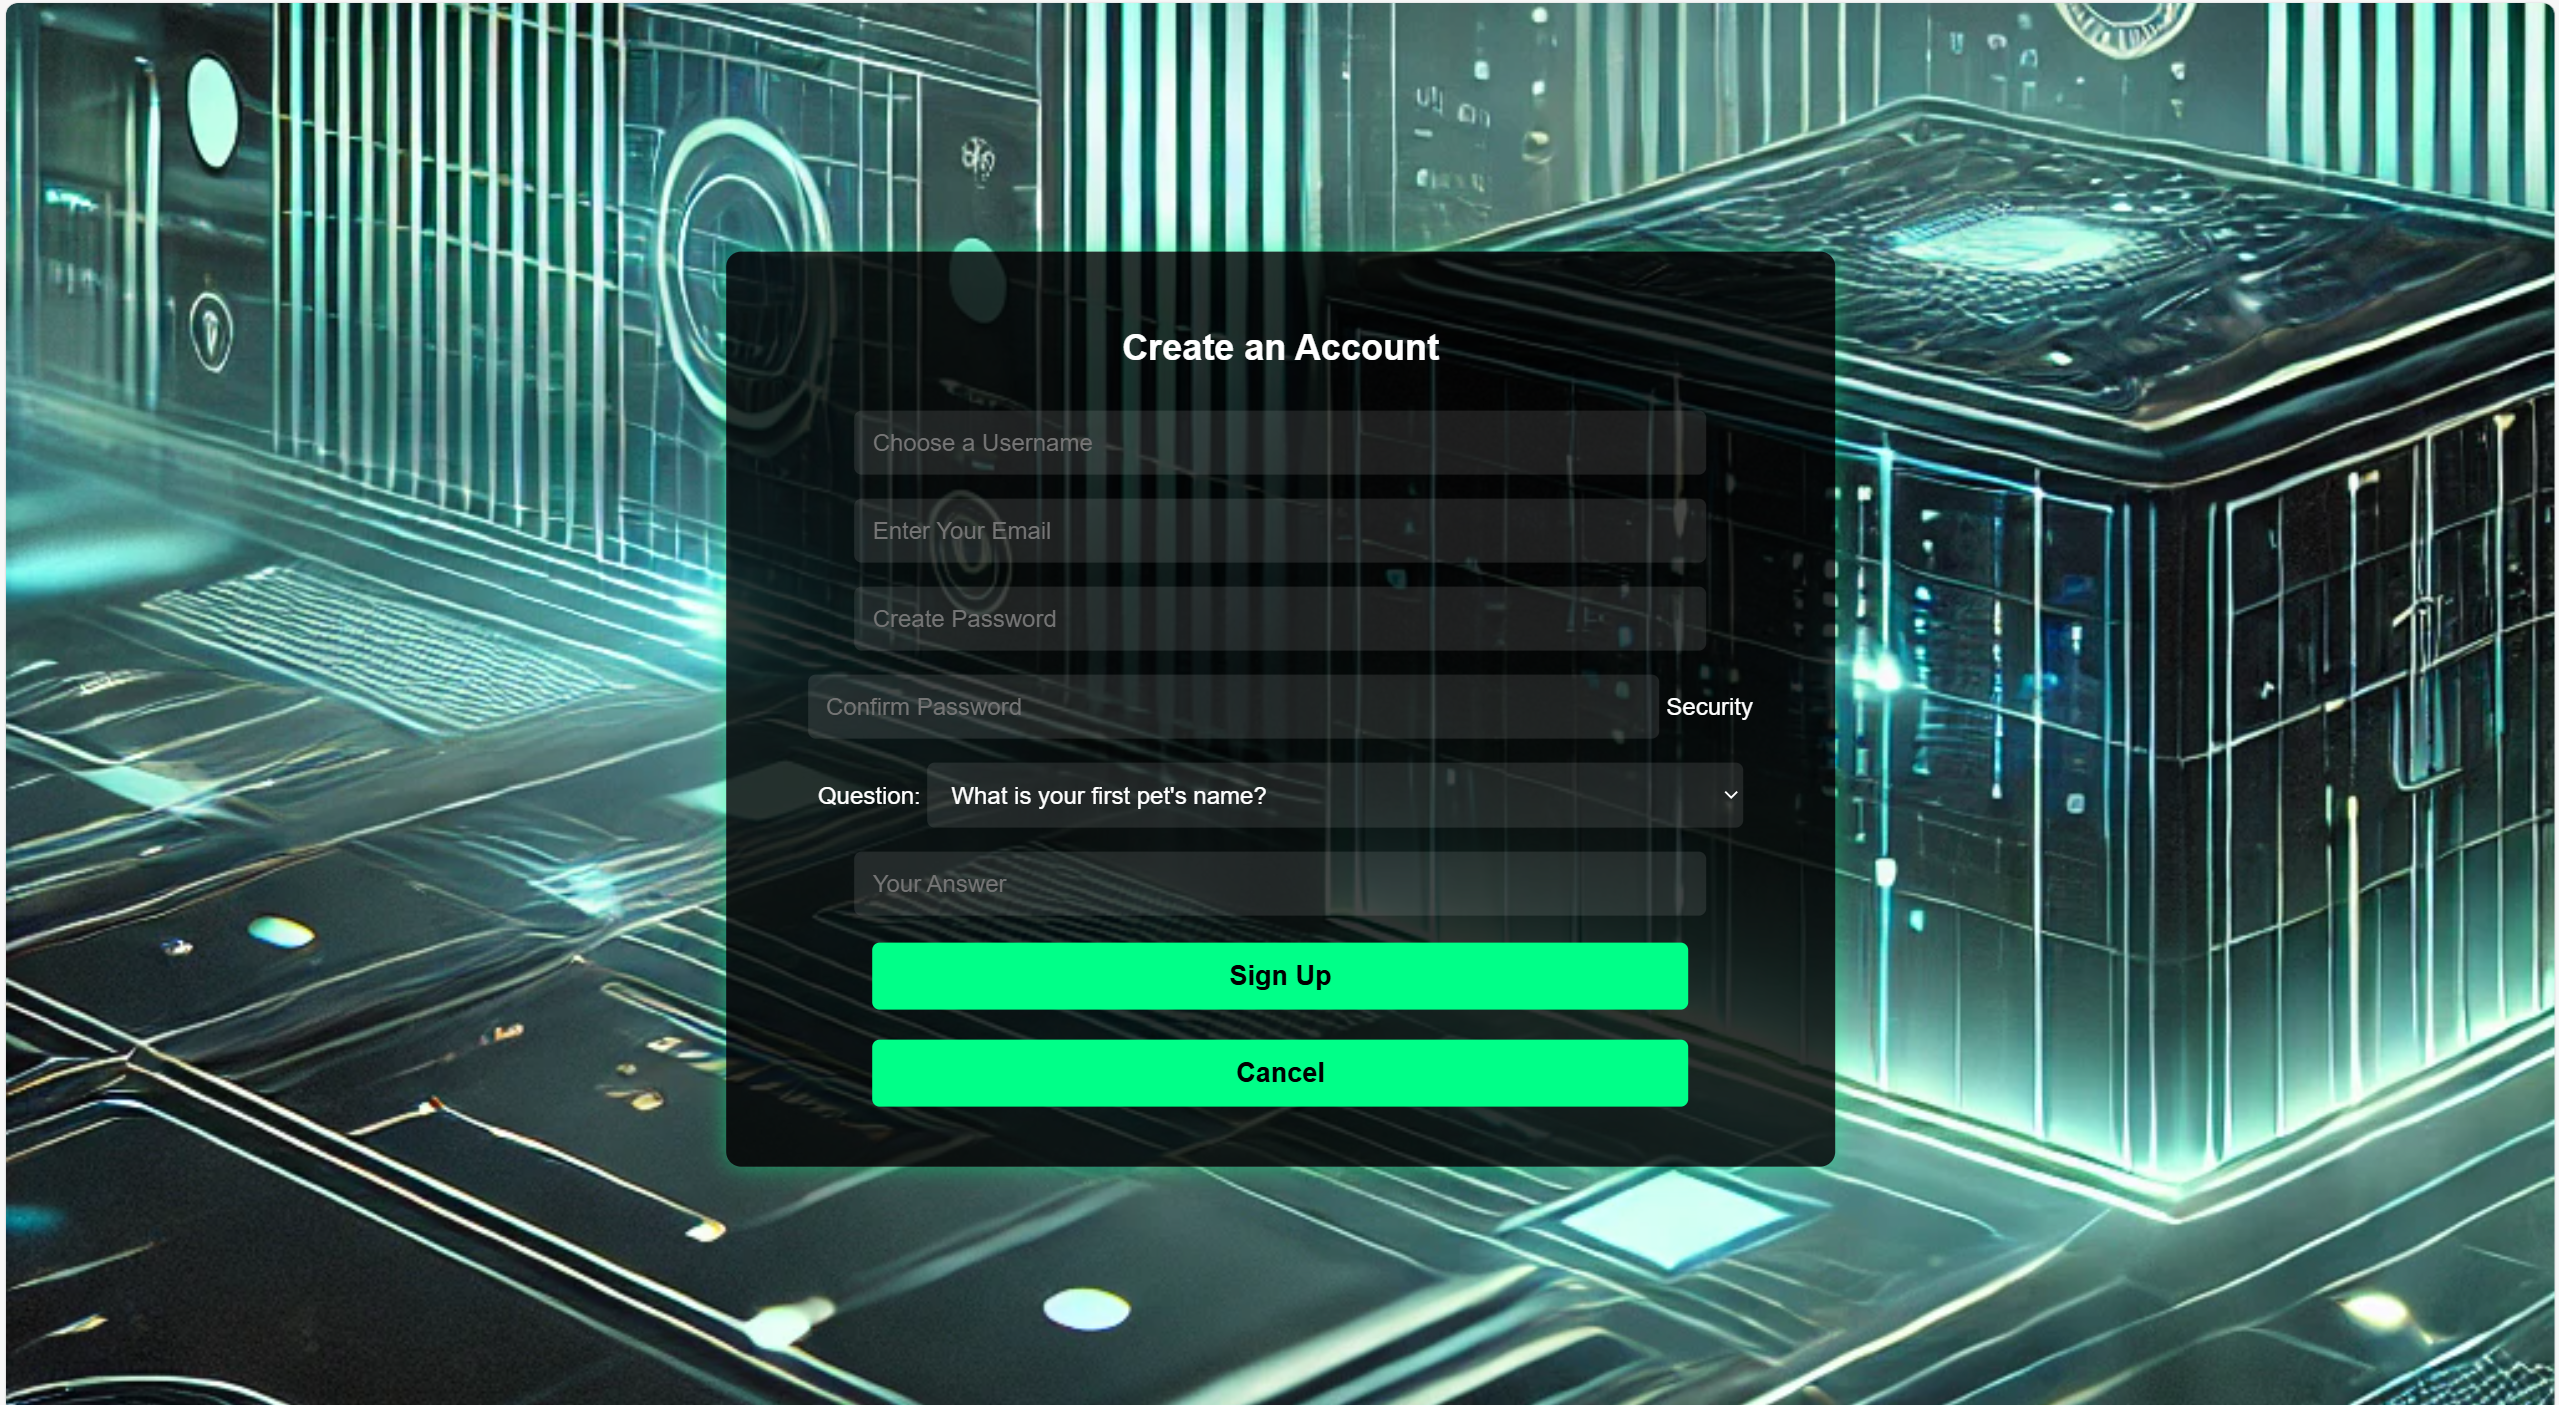Select the "What is your first pet's name?" option text
The height and width of the screenshot is (1405, 2559).
coord(1108,796)
